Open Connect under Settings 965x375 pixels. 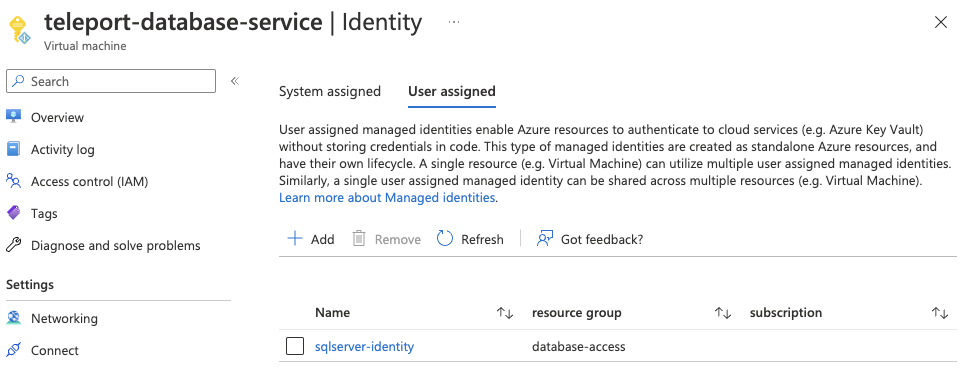click(x=55, y=350)
